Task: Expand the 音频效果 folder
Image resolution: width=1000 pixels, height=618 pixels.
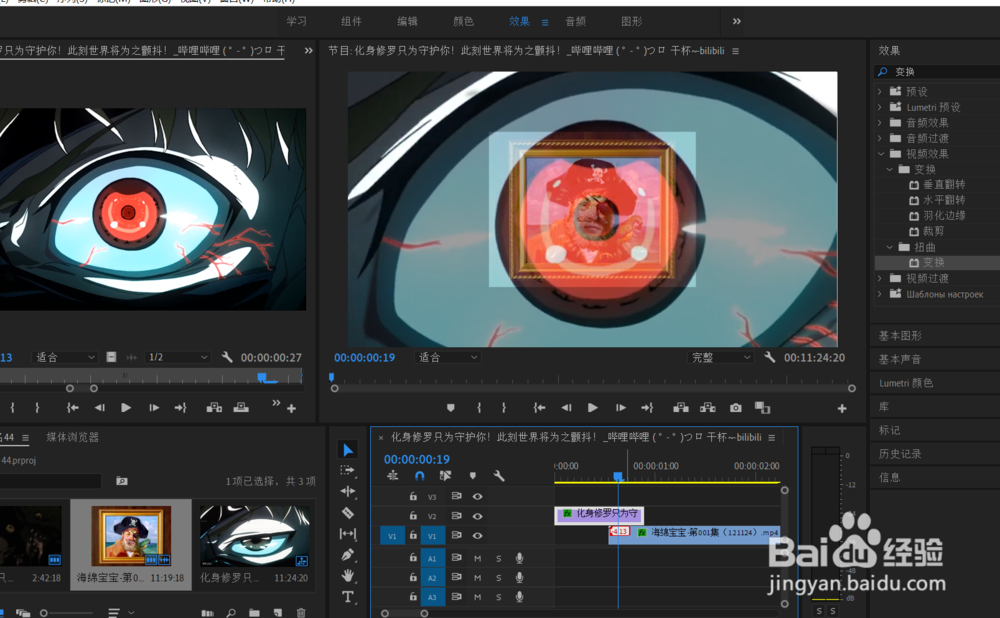Action: click(879, 122)
